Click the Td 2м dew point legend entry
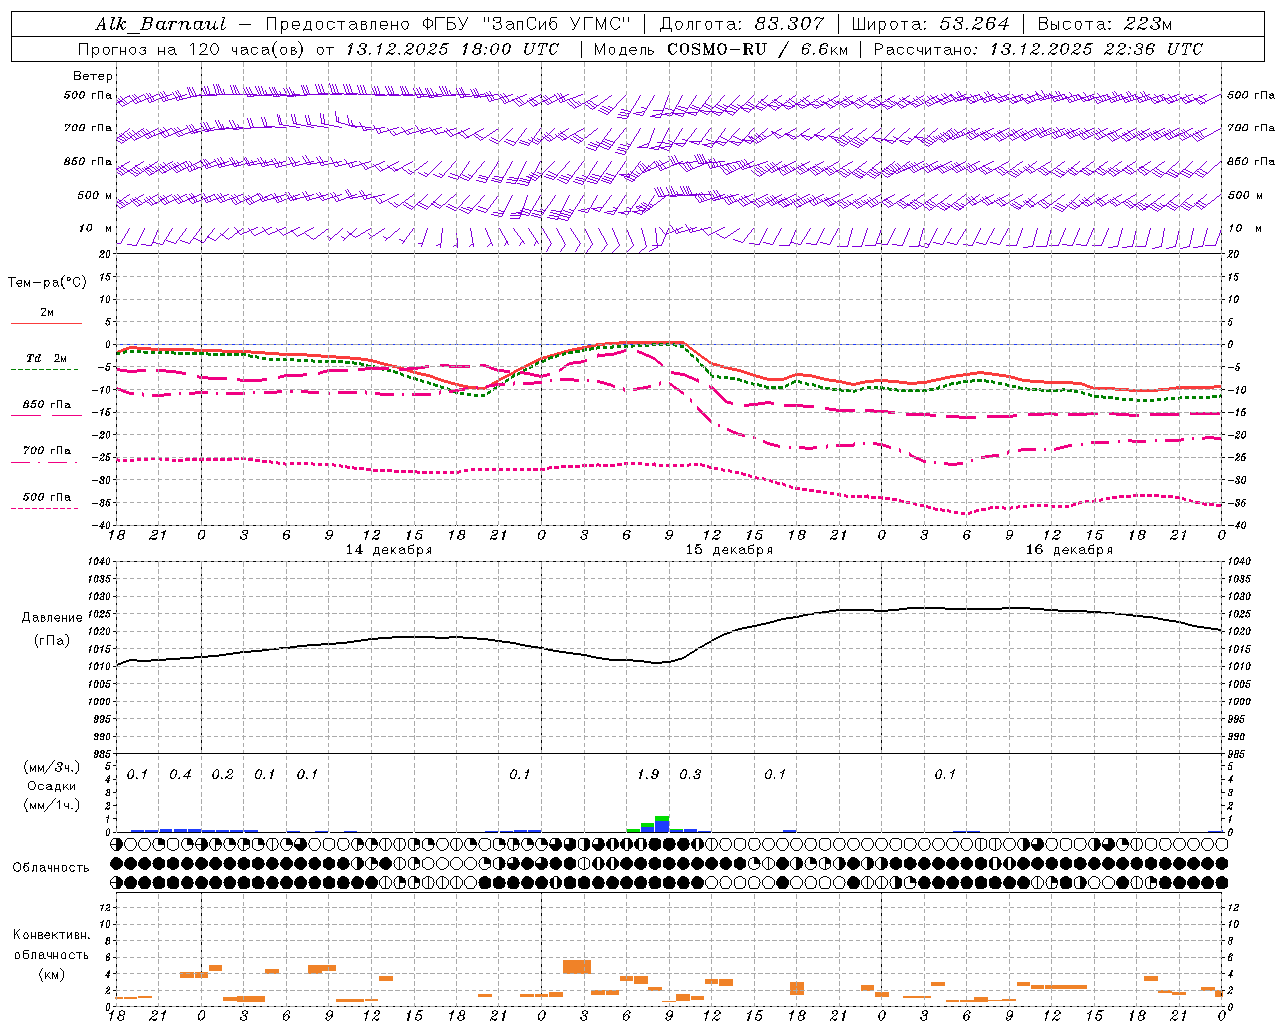This screenshot has width=1280, height=1024. [46, 358]
